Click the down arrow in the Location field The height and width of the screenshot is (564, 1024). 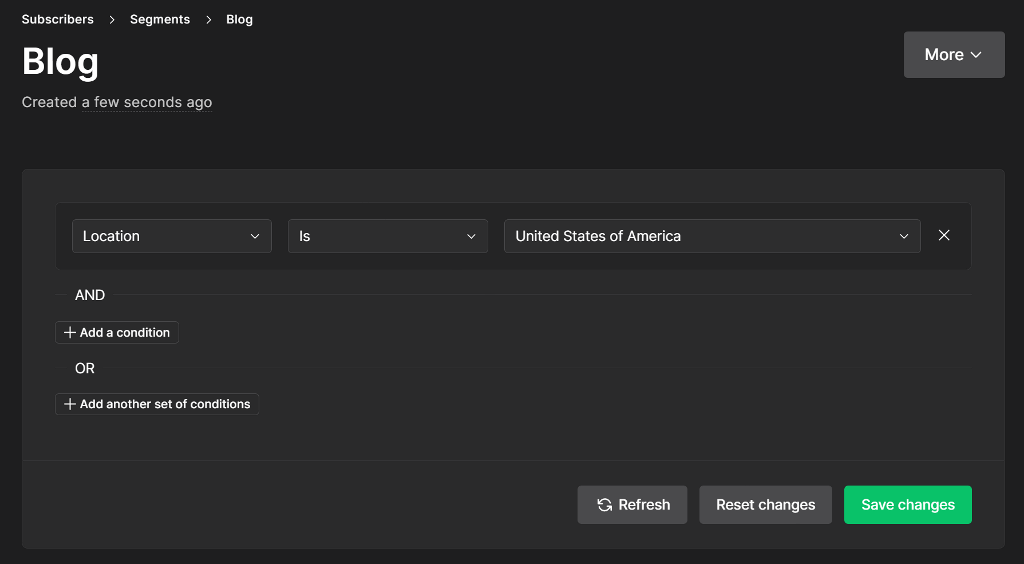(x=255, y=237)
